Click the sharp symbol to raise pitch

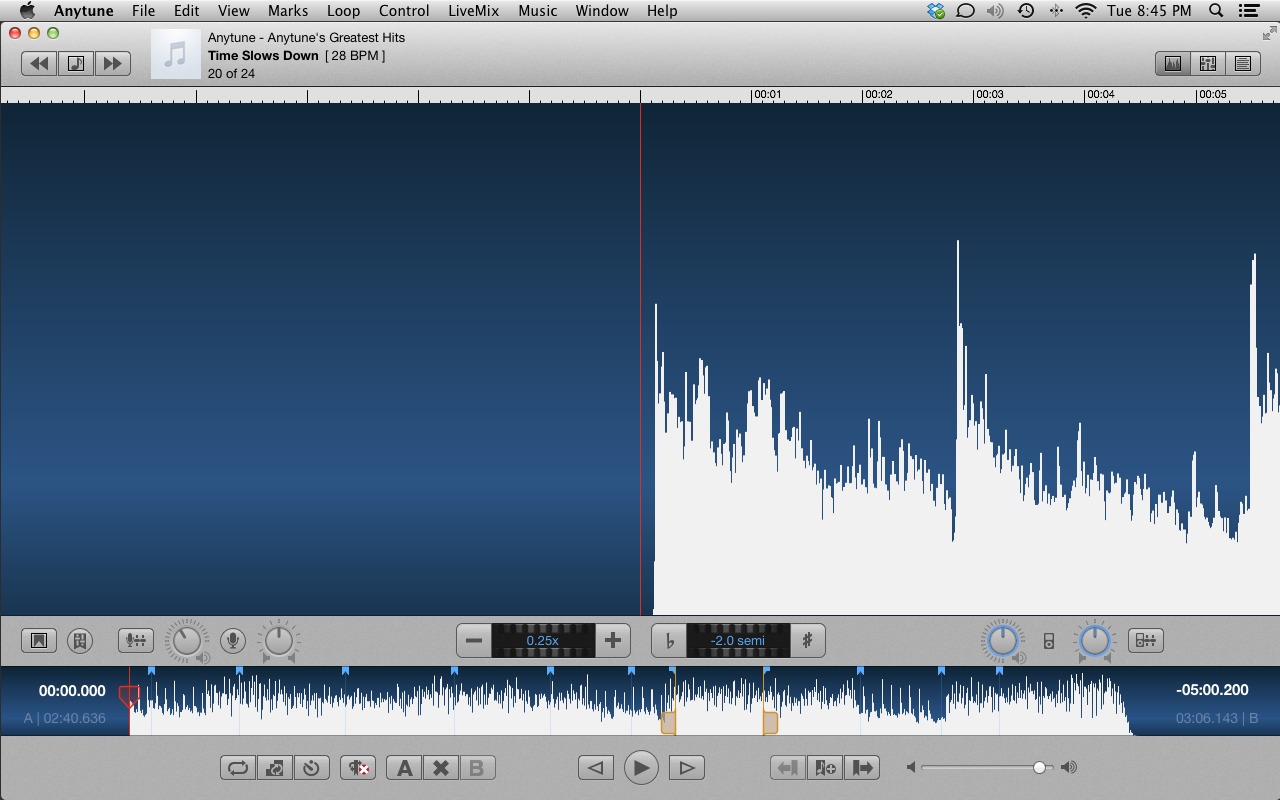click(x=808, y=641)
